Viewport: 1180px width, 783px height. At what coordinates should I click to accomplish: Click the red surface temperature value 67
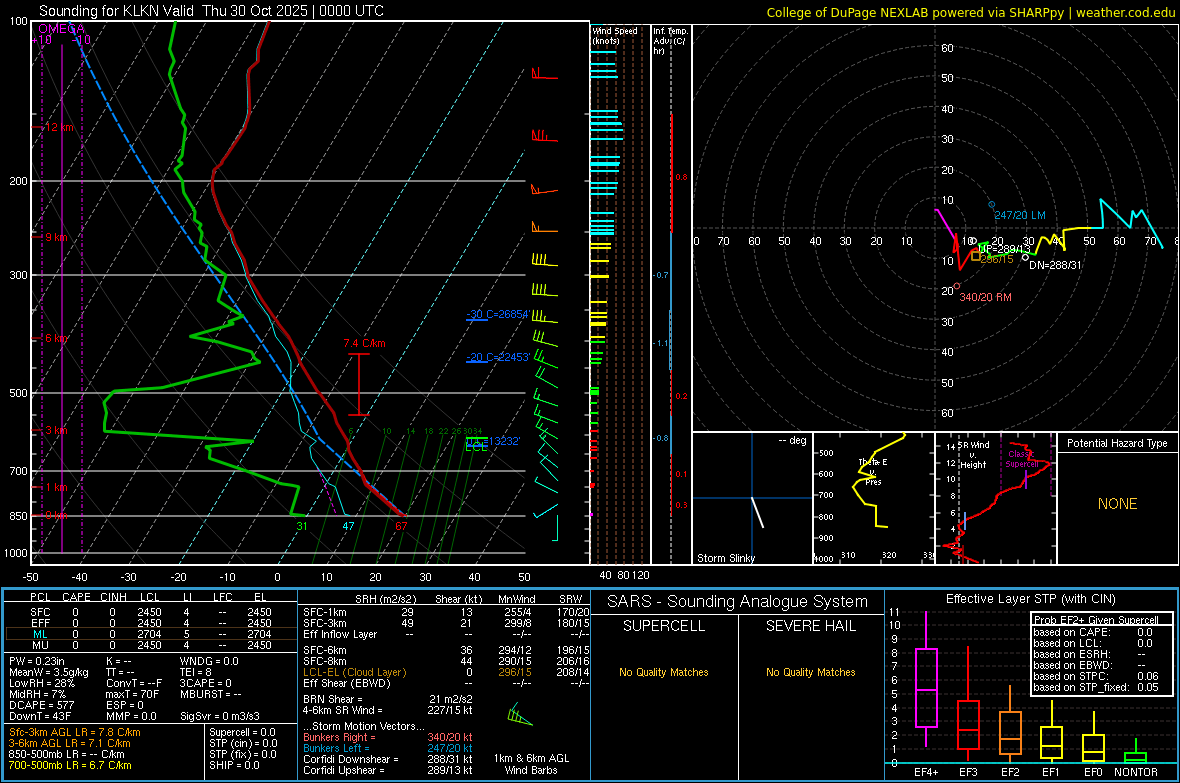click(x=401, y=526)
